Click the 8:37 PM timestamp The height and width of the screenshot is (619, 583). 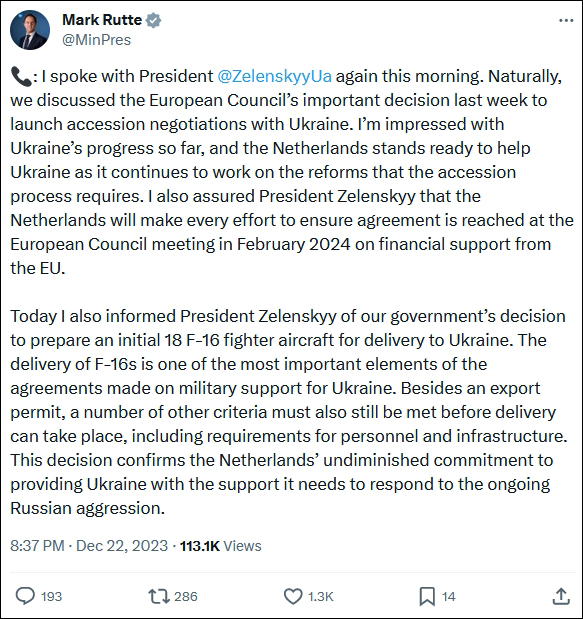click(37, 546)
